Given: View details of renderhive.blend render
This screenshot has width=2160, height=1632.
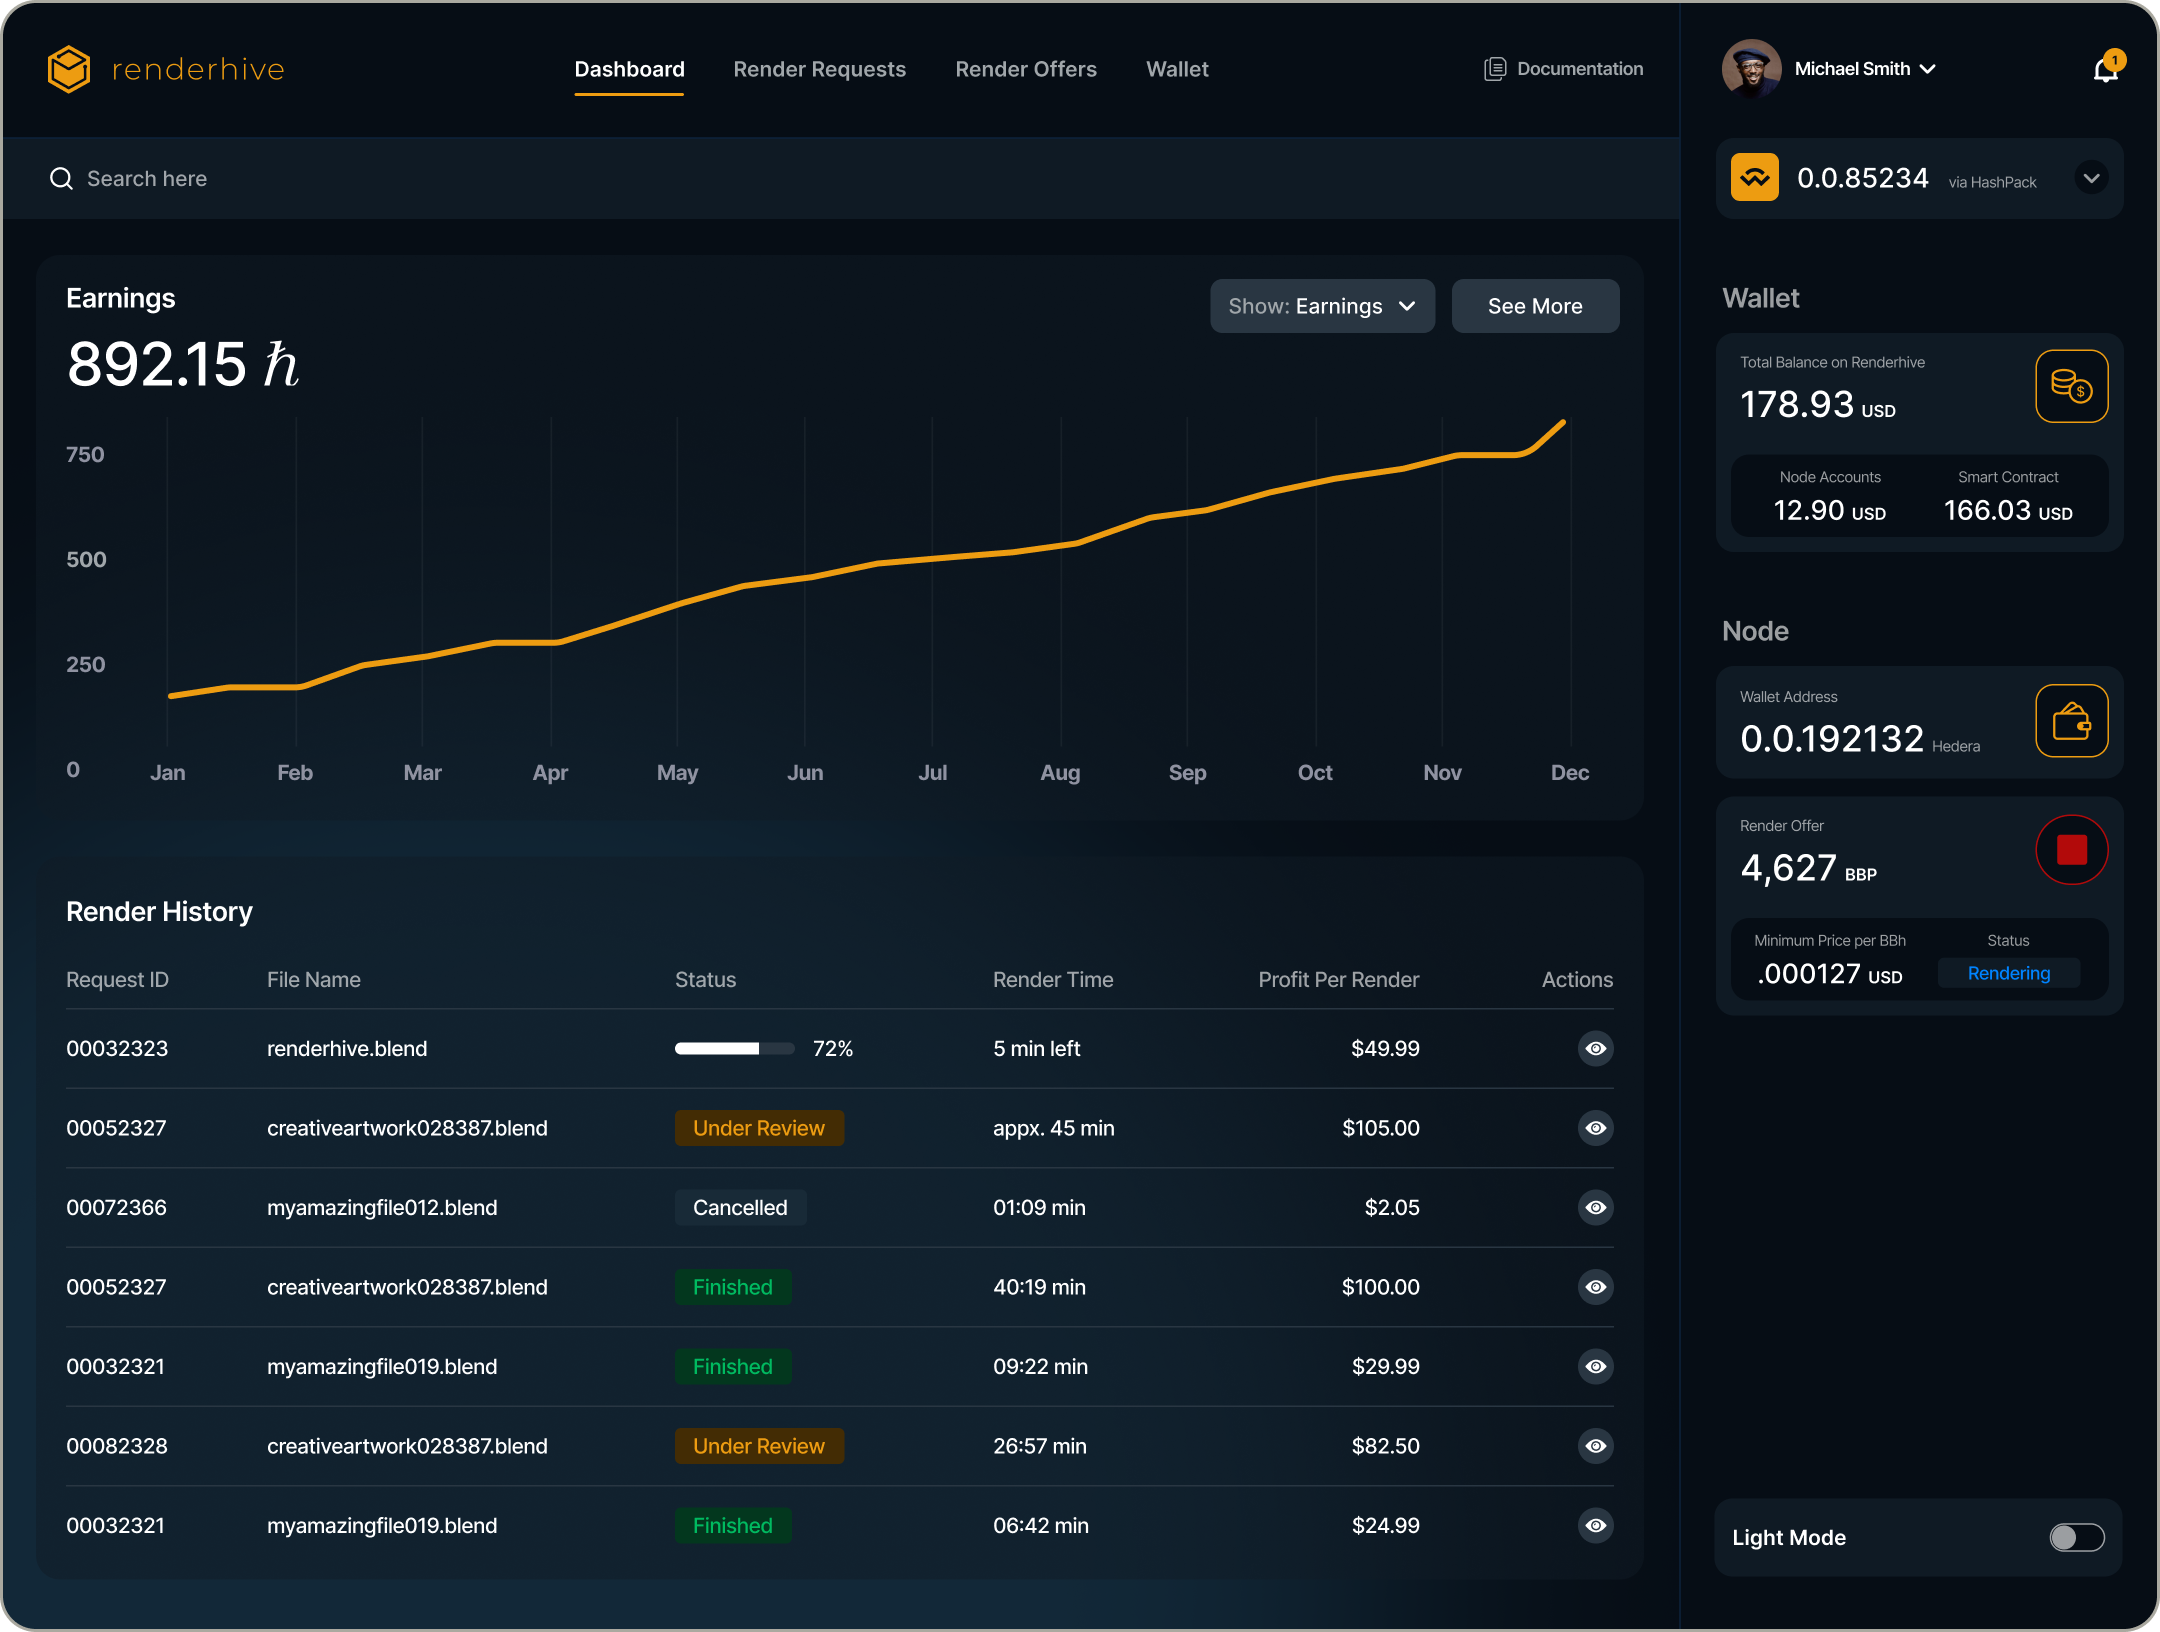Looking at the screenshot, I should pyautogui.click(x=1595, y=1048).
